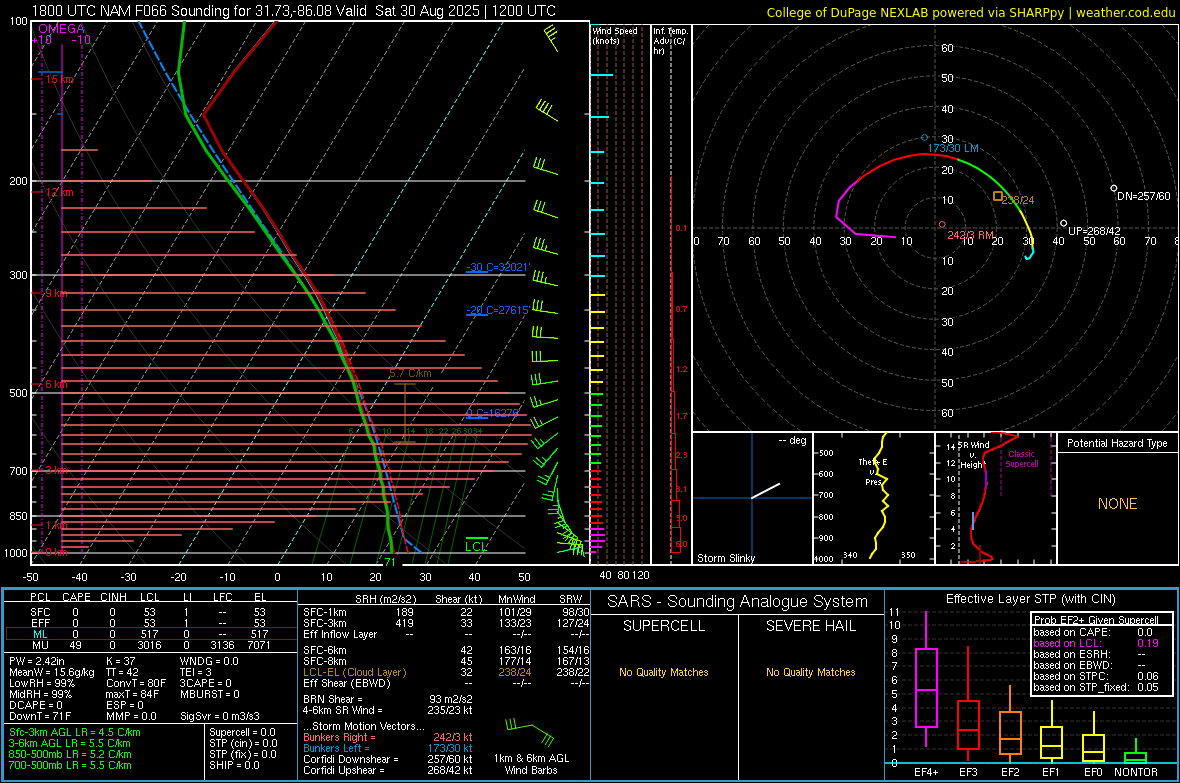Image resolution: width=1180 pixels, height=783 pixels.
Task: Click the DownT = 71F value
Action: (40, 716)
